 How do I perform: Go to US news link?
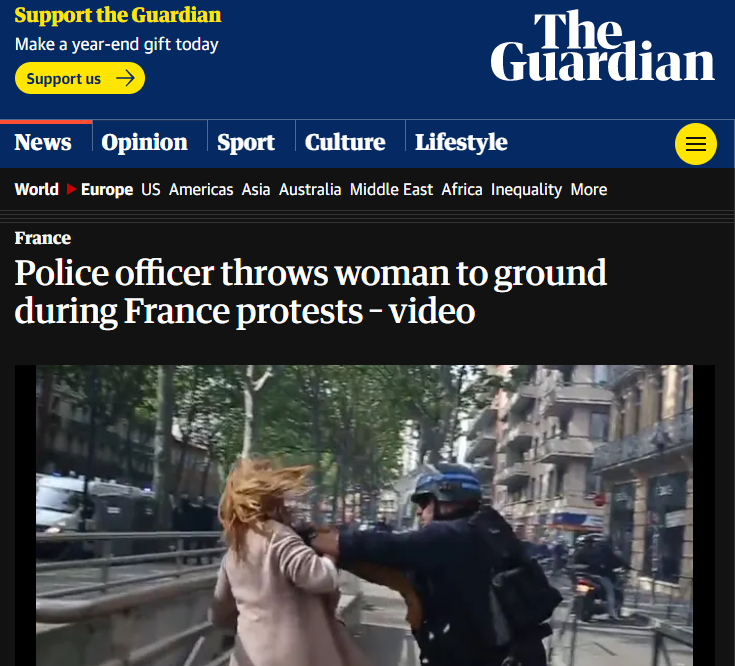point(151,189)
